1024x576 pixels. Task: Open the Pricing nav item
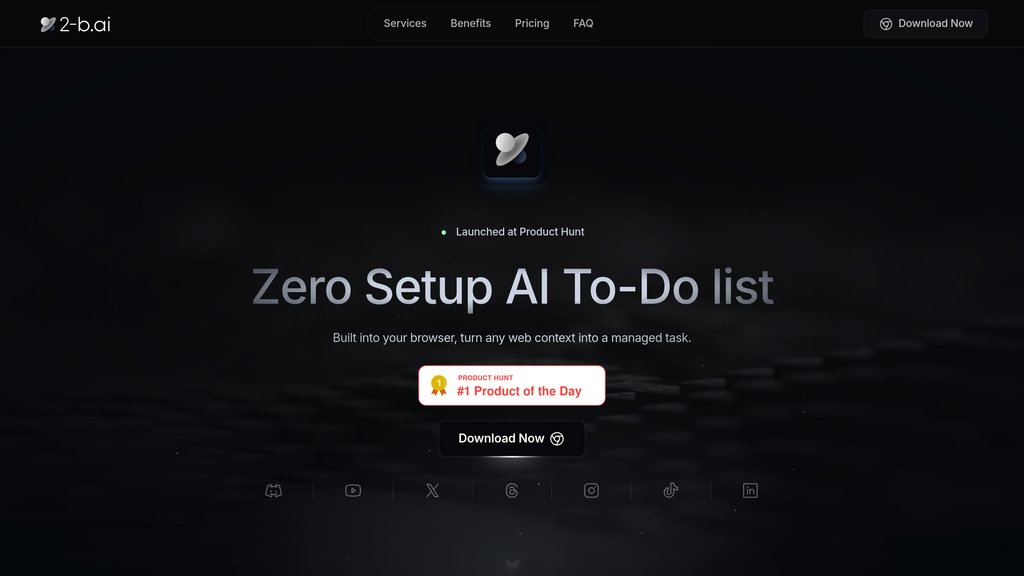coord(532,24)
